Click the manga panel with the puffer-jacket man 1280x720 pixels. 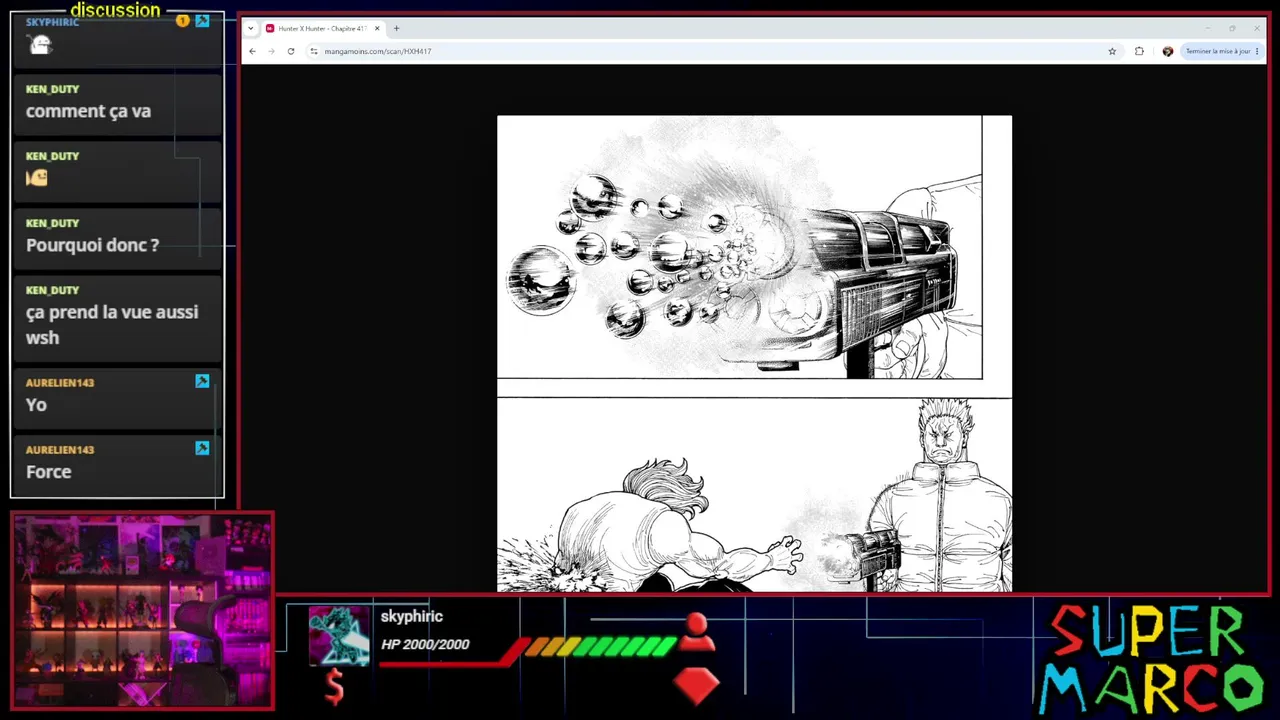click(755, 495)
